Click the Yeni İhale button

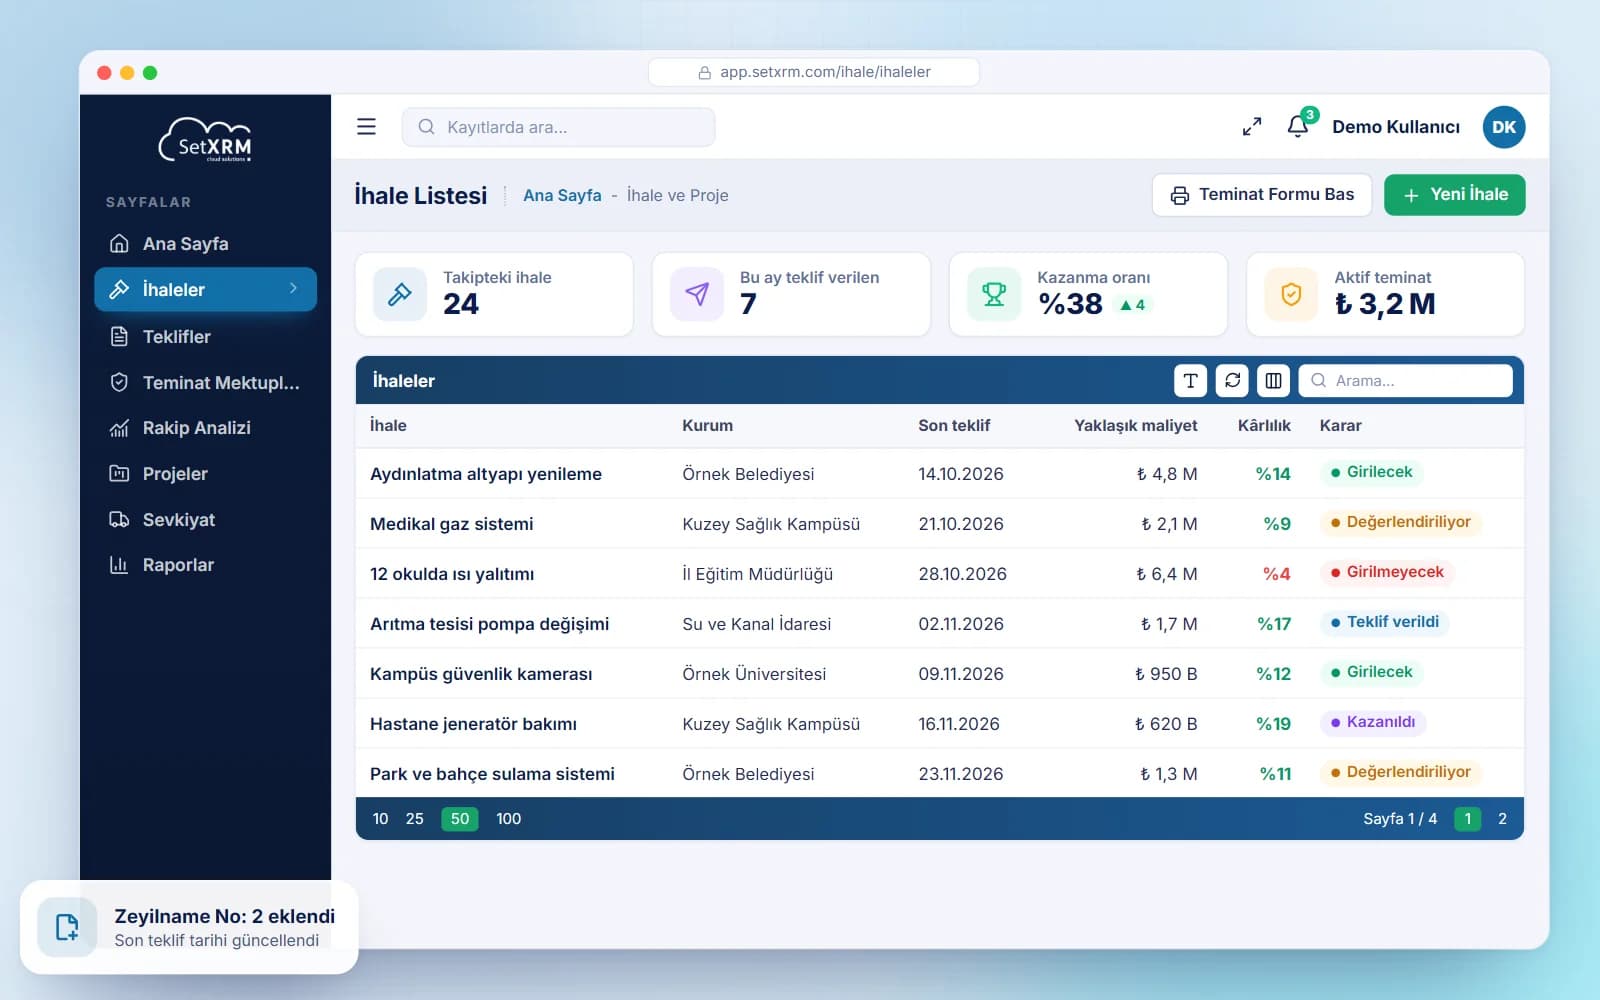pyautogui.click(x=1455, y=195)
